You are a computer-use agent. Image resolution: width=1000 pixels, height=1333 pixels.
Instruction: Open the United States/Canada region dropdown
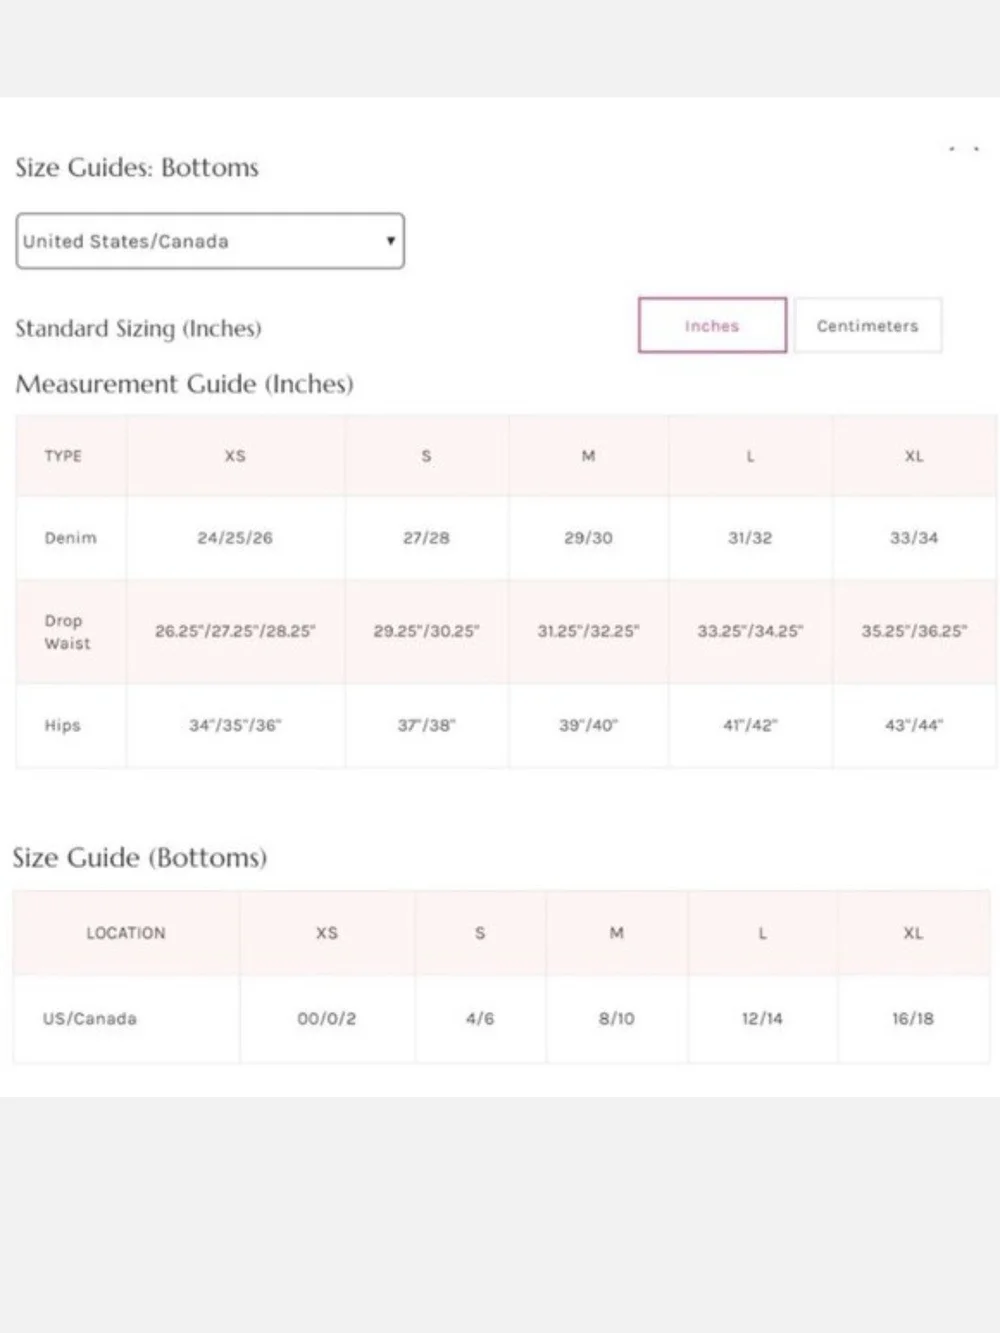(x=210, y=241)
